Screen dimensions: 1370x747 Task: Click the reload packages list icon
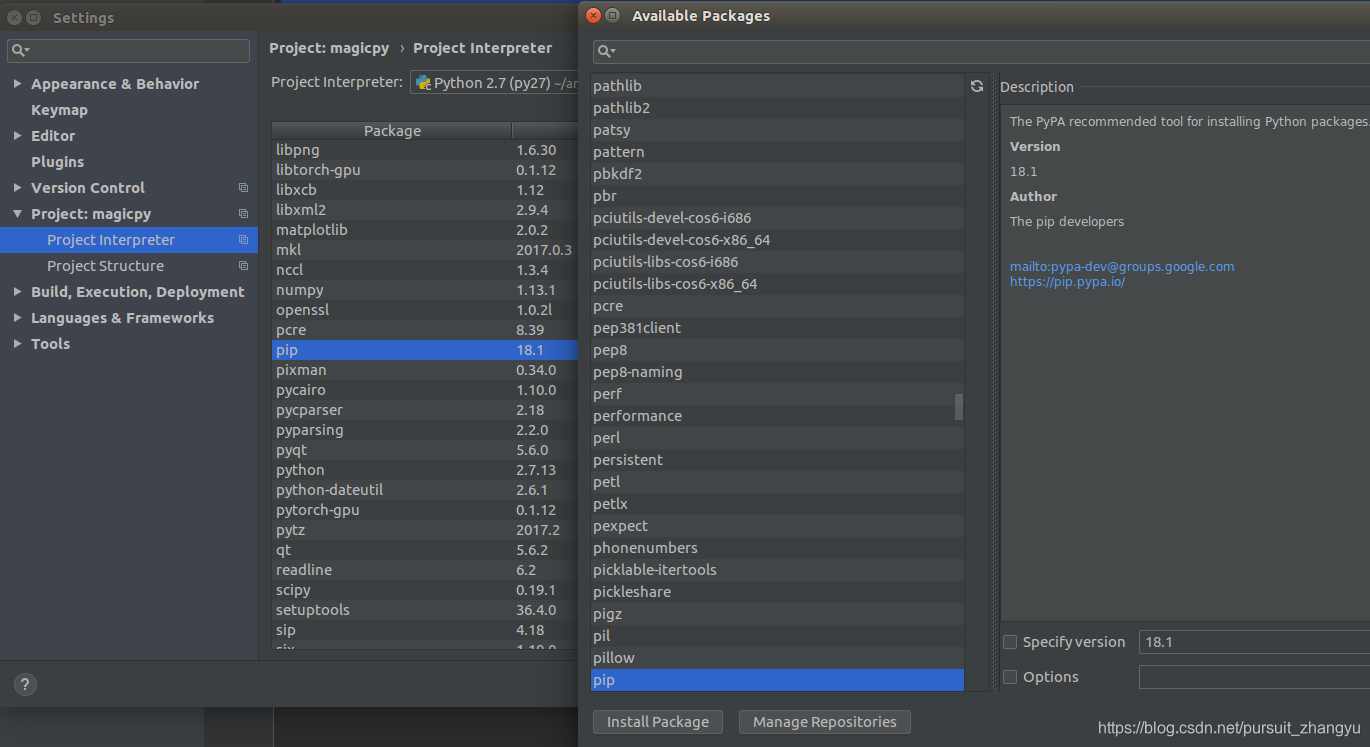[977, 87]
